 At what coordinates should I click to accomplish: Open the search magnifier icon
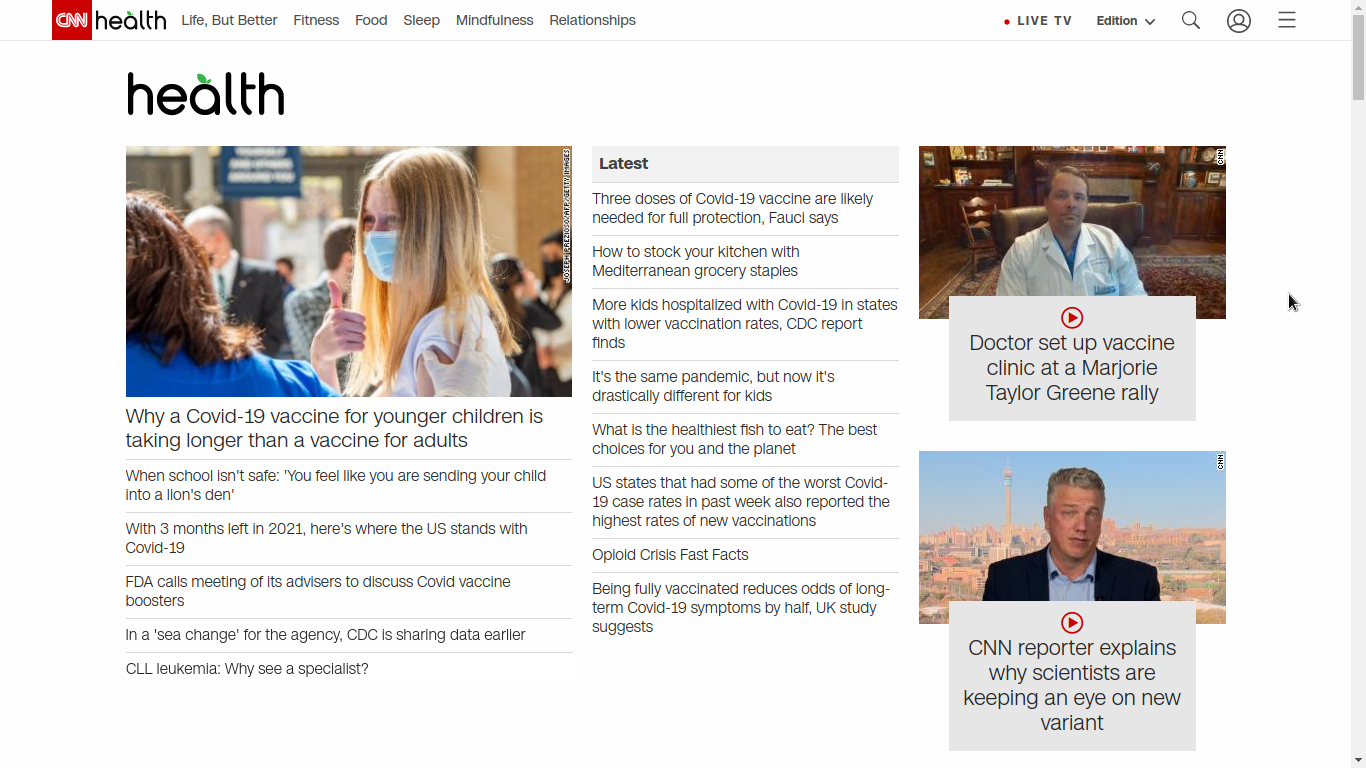1191,20
